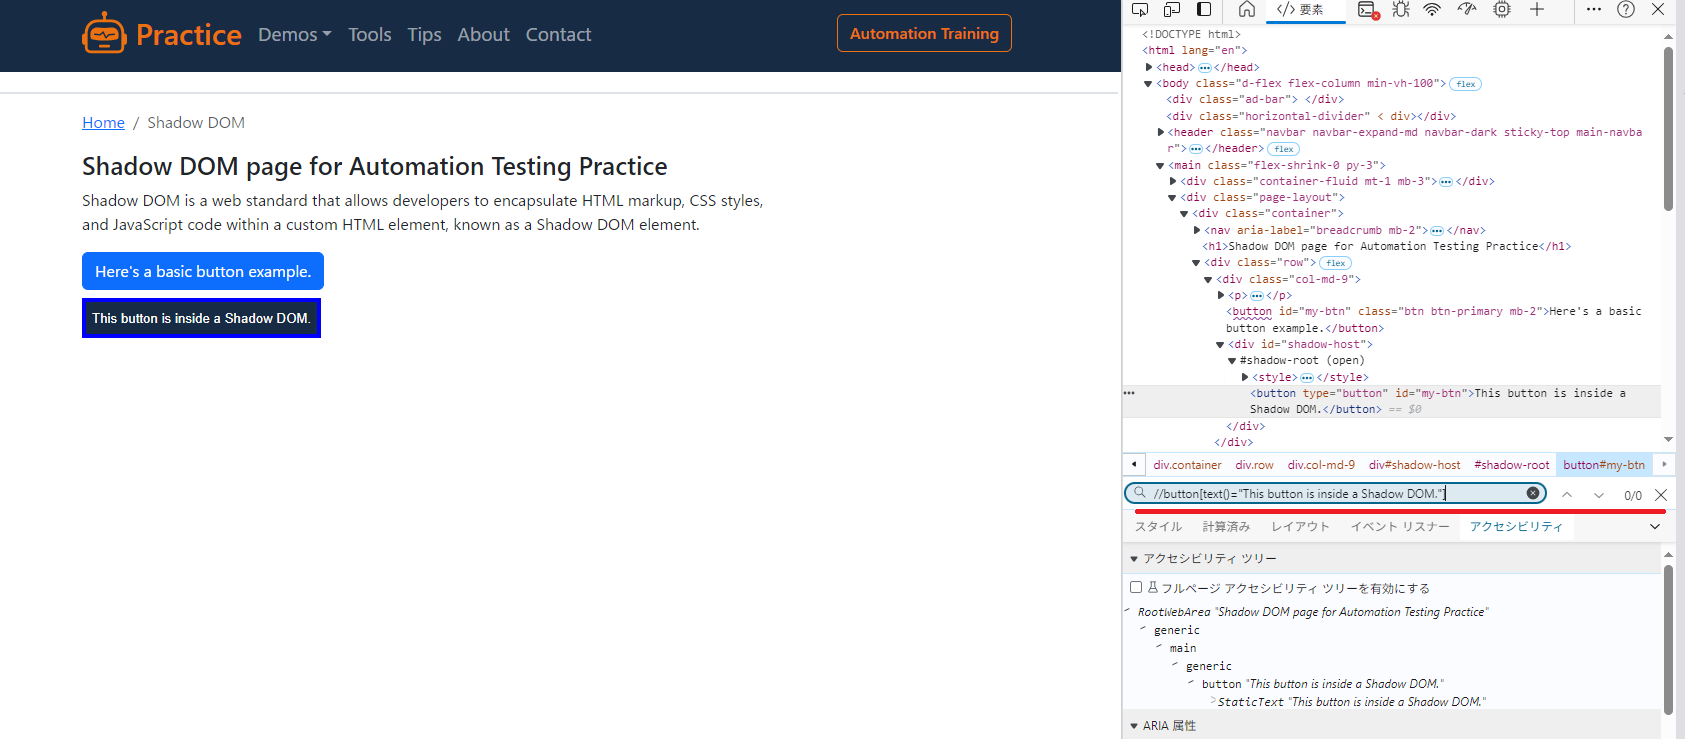This screenshot has height=739, width=1685.
Task: Click the Automation Training button
Action: click(x=924, y=33)
